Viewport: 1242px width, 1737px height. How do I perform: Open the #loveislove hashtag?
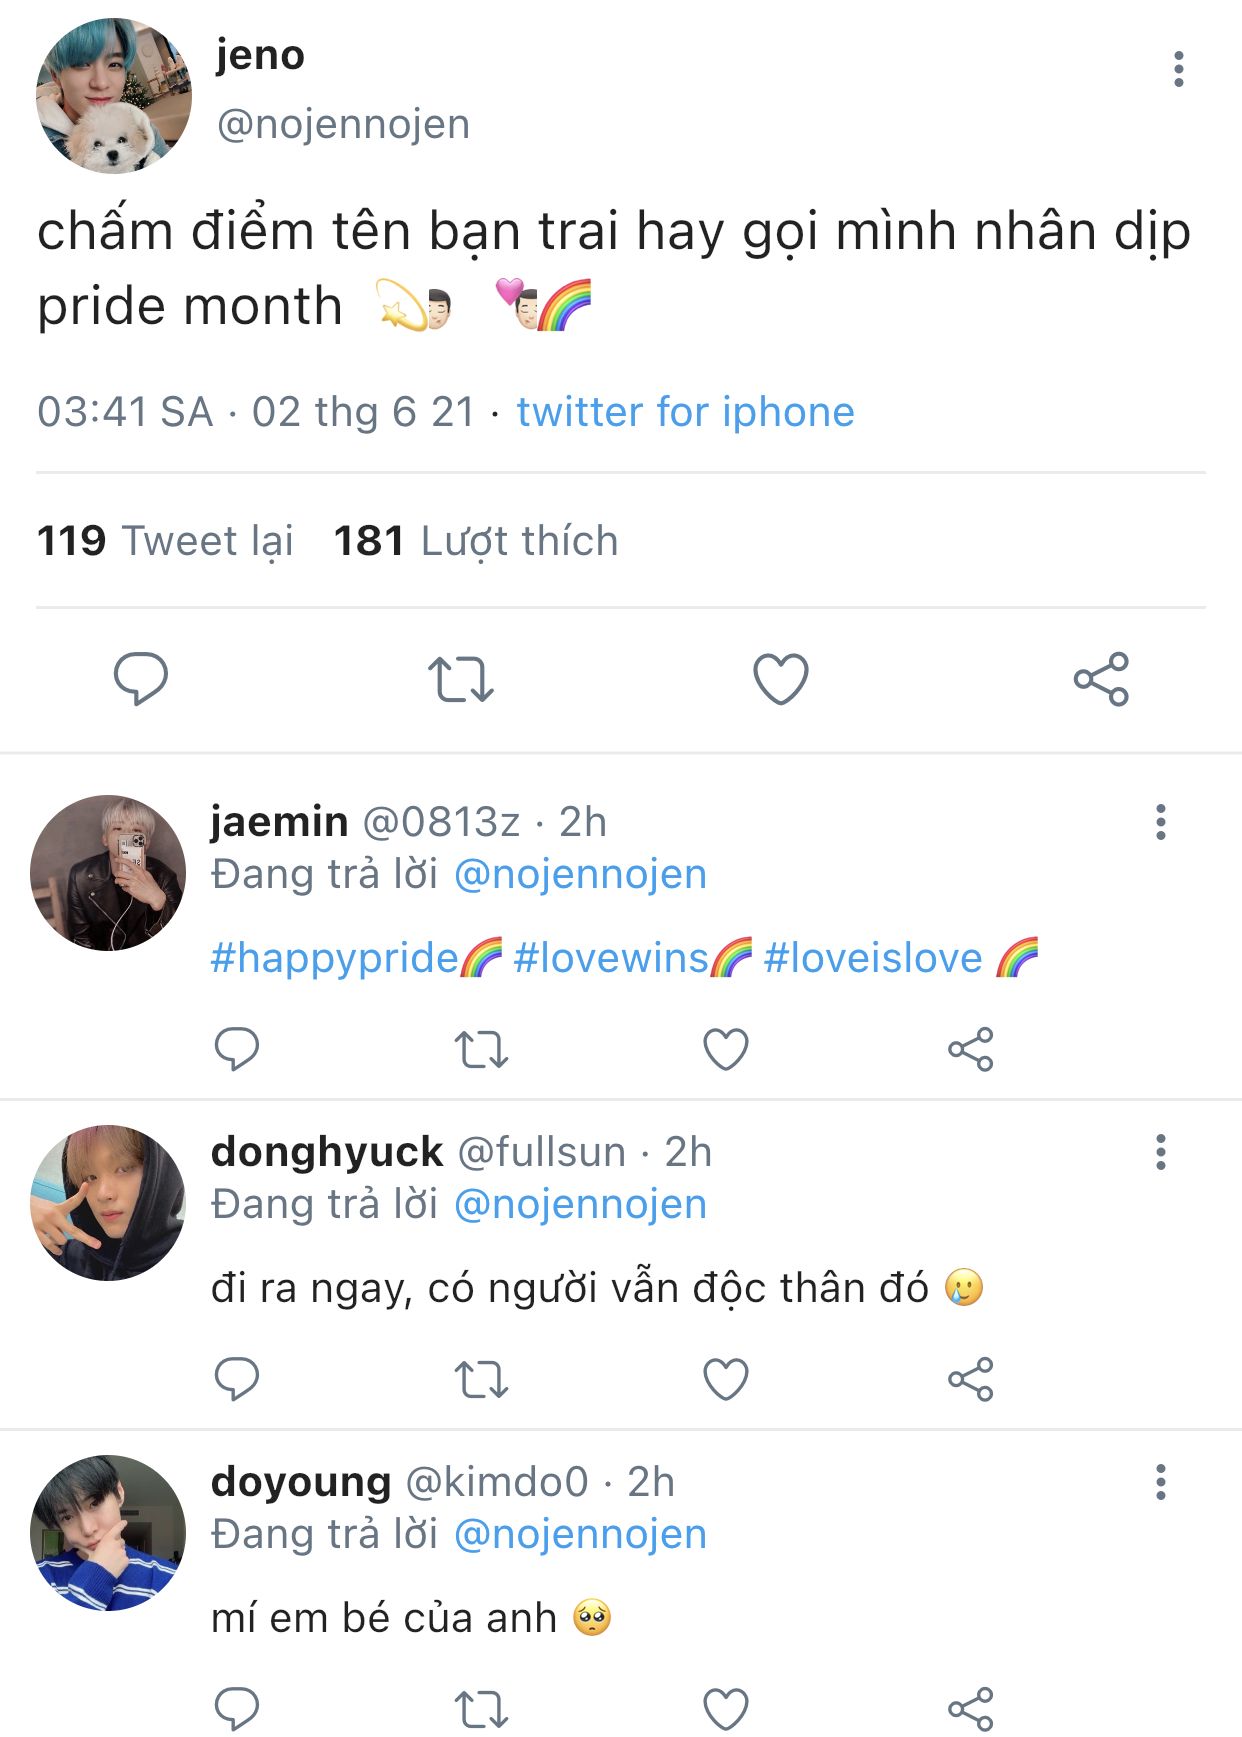(873, 958)
